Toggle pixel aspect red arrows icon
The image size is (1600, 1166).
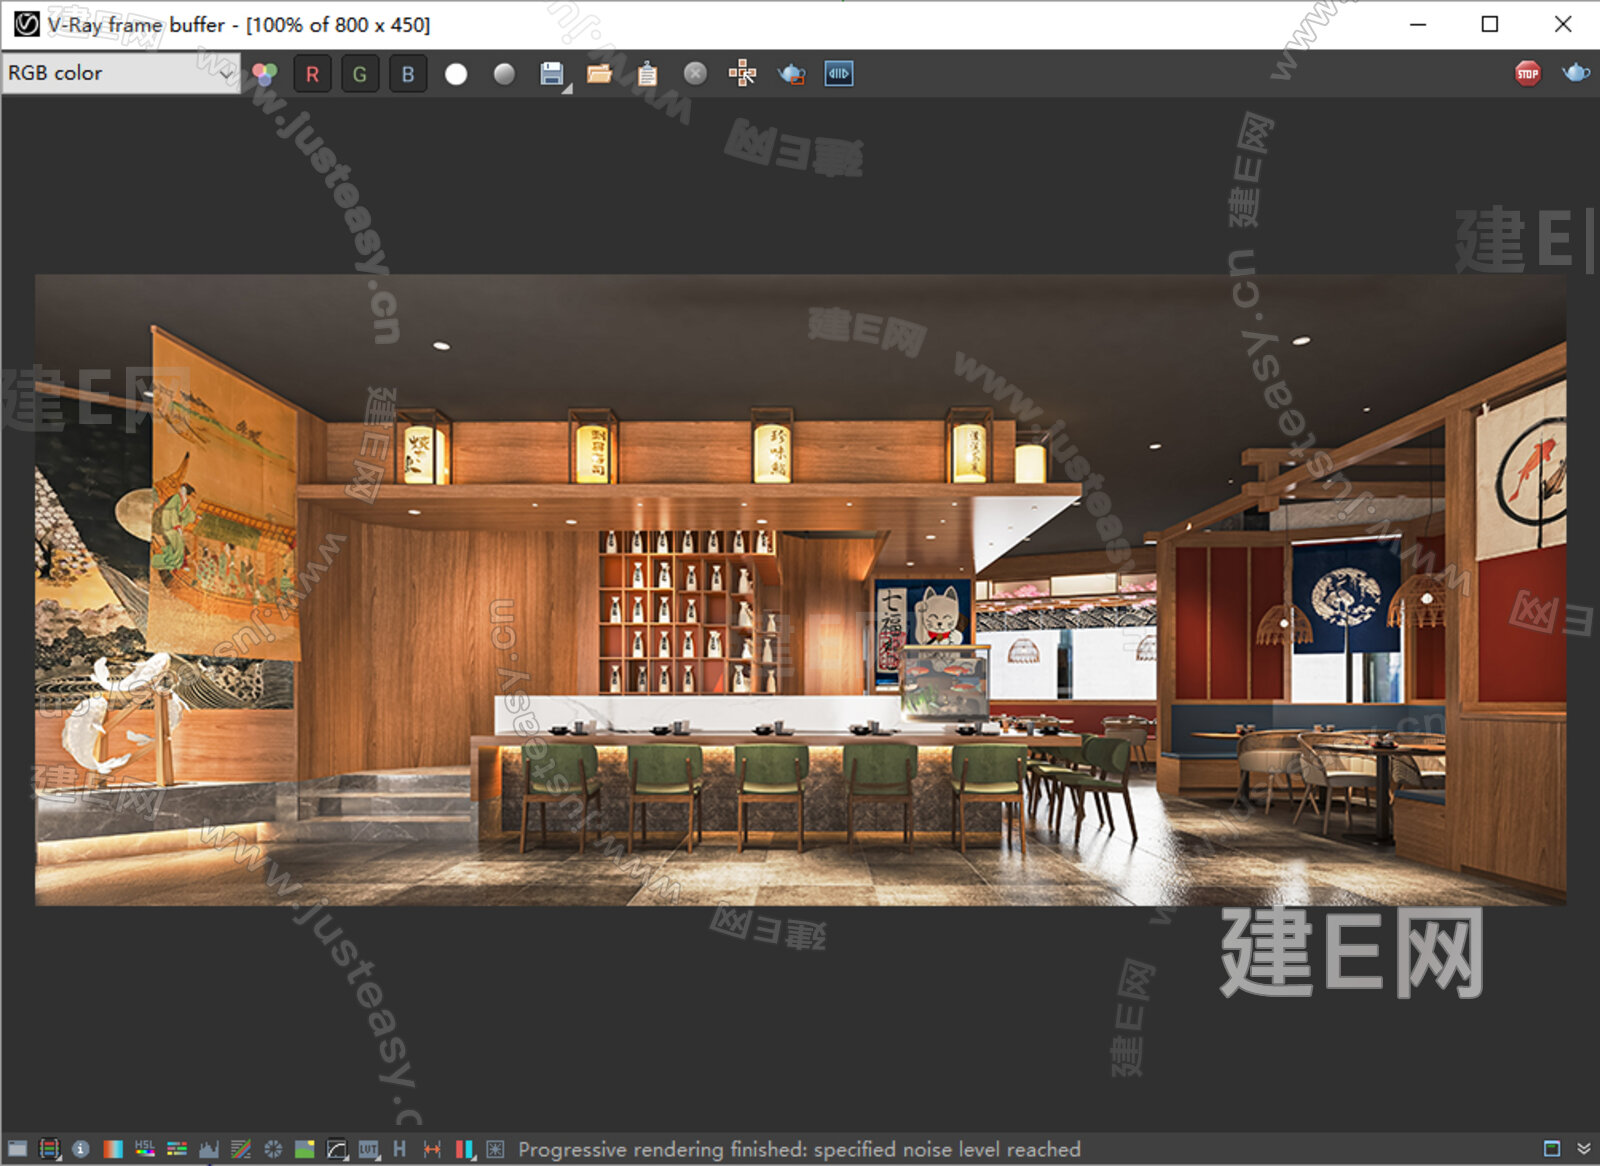tap(432, 1149)
